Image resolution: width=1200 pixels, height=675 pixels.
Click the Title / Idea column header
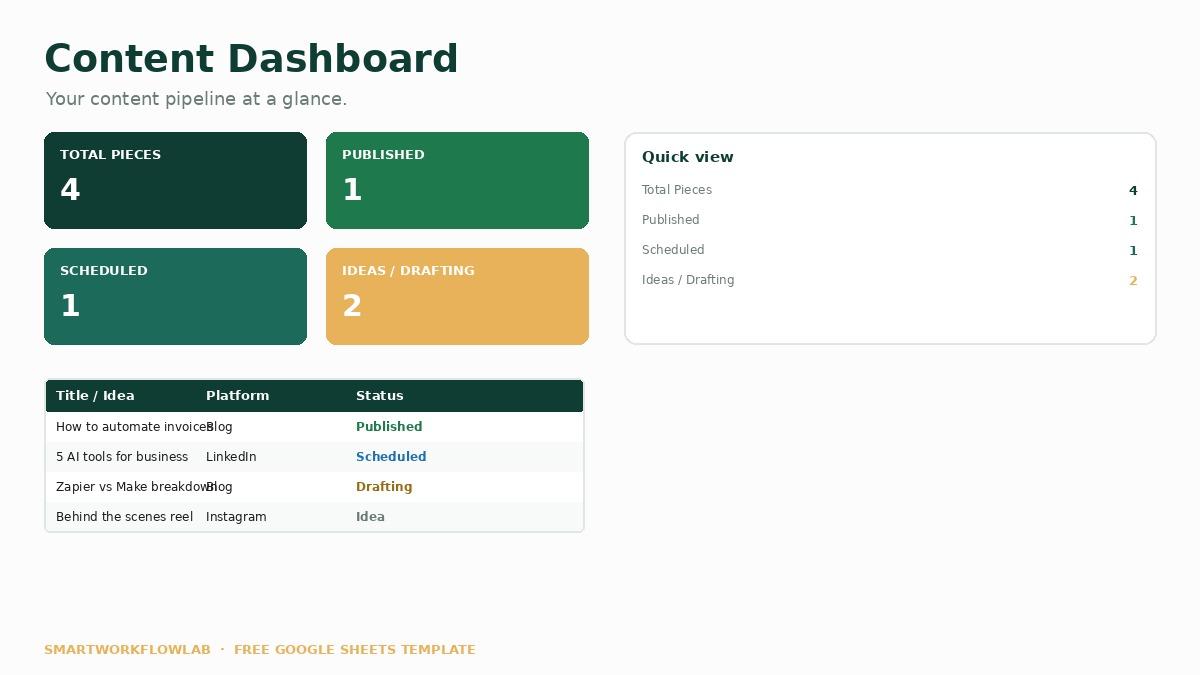pyautogui.click(x=95, y=396)
